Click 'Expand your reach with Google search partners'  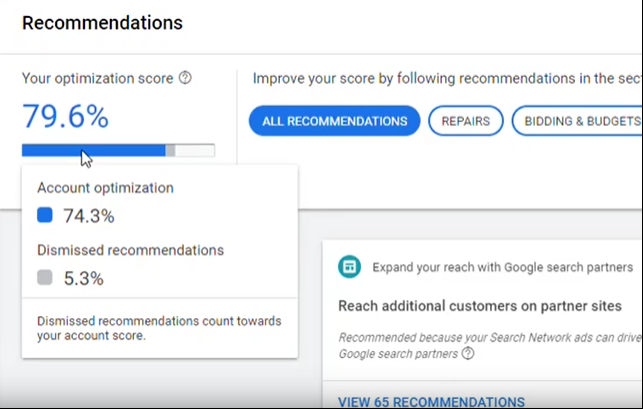(503, 267)
